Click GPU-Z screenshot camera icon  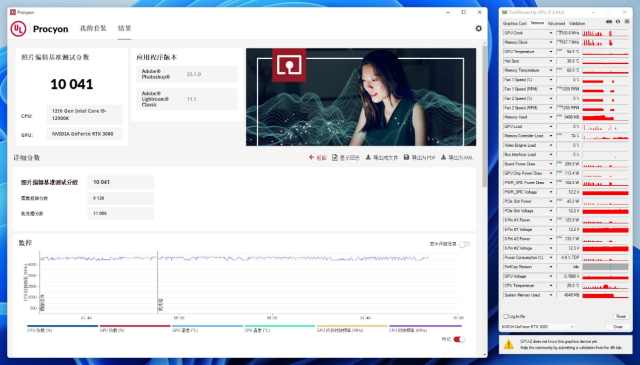609,22
